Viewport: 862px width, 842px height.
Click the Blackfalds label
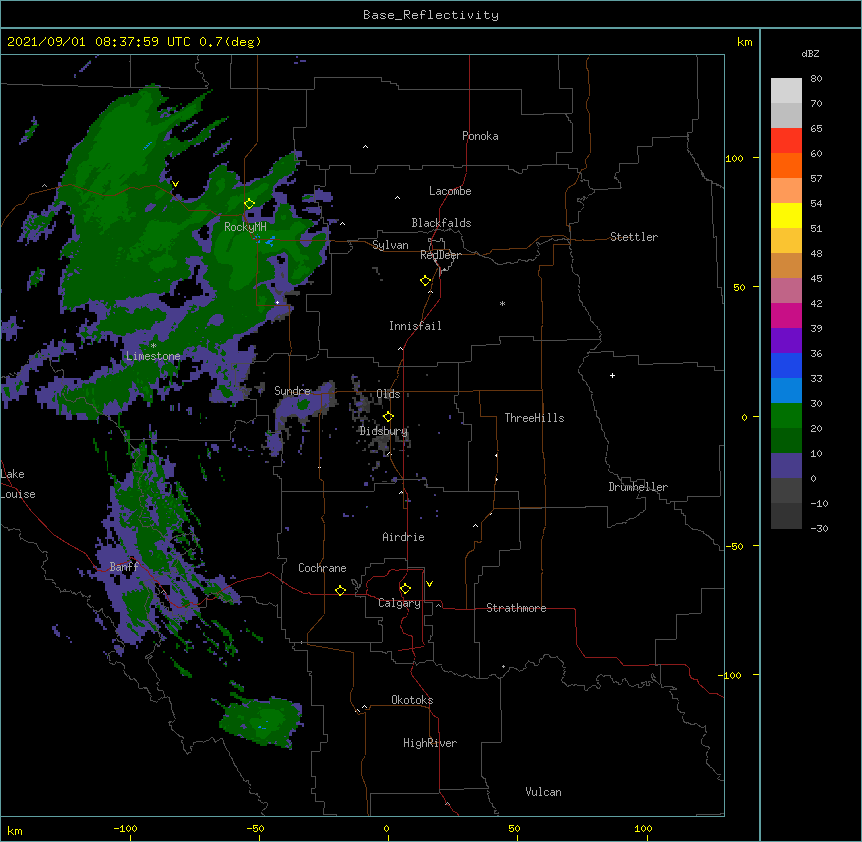(x=441, y=223)
